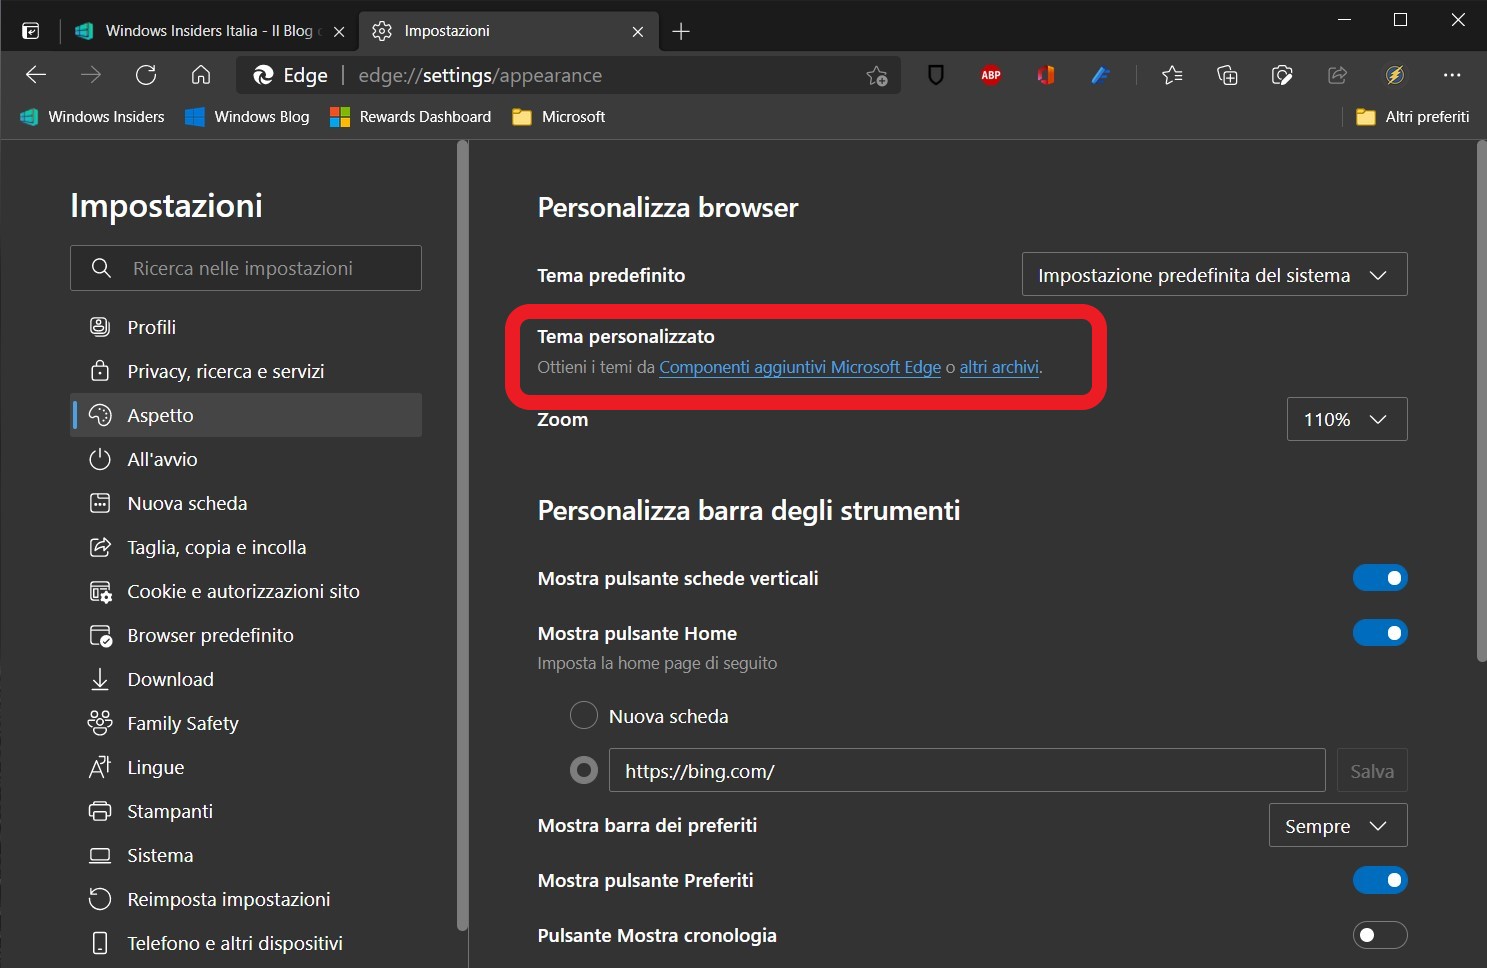Image resolution: width=1487 pixels, height=968 pixels.
Task: Open Family Safety settings
Action: tap(246, 723)
